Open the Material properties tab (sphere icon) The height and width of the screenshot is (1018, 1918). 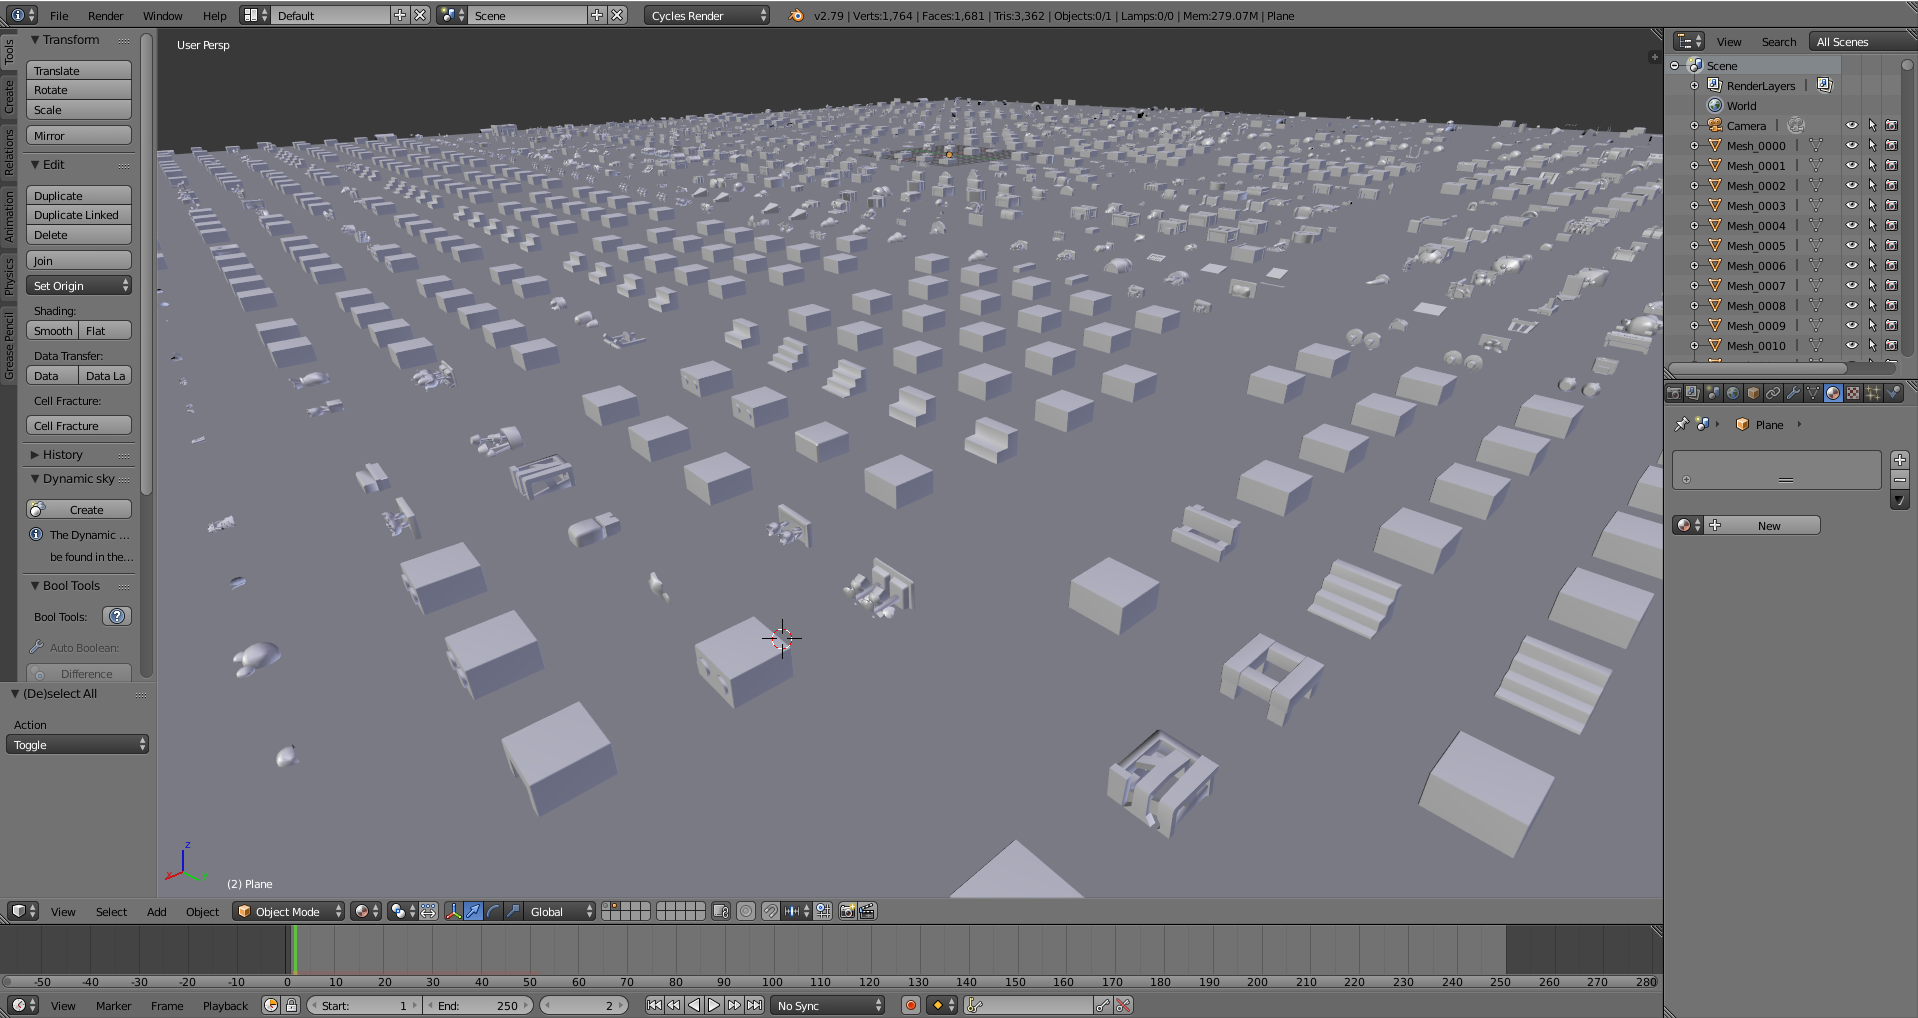(1833, 393)
